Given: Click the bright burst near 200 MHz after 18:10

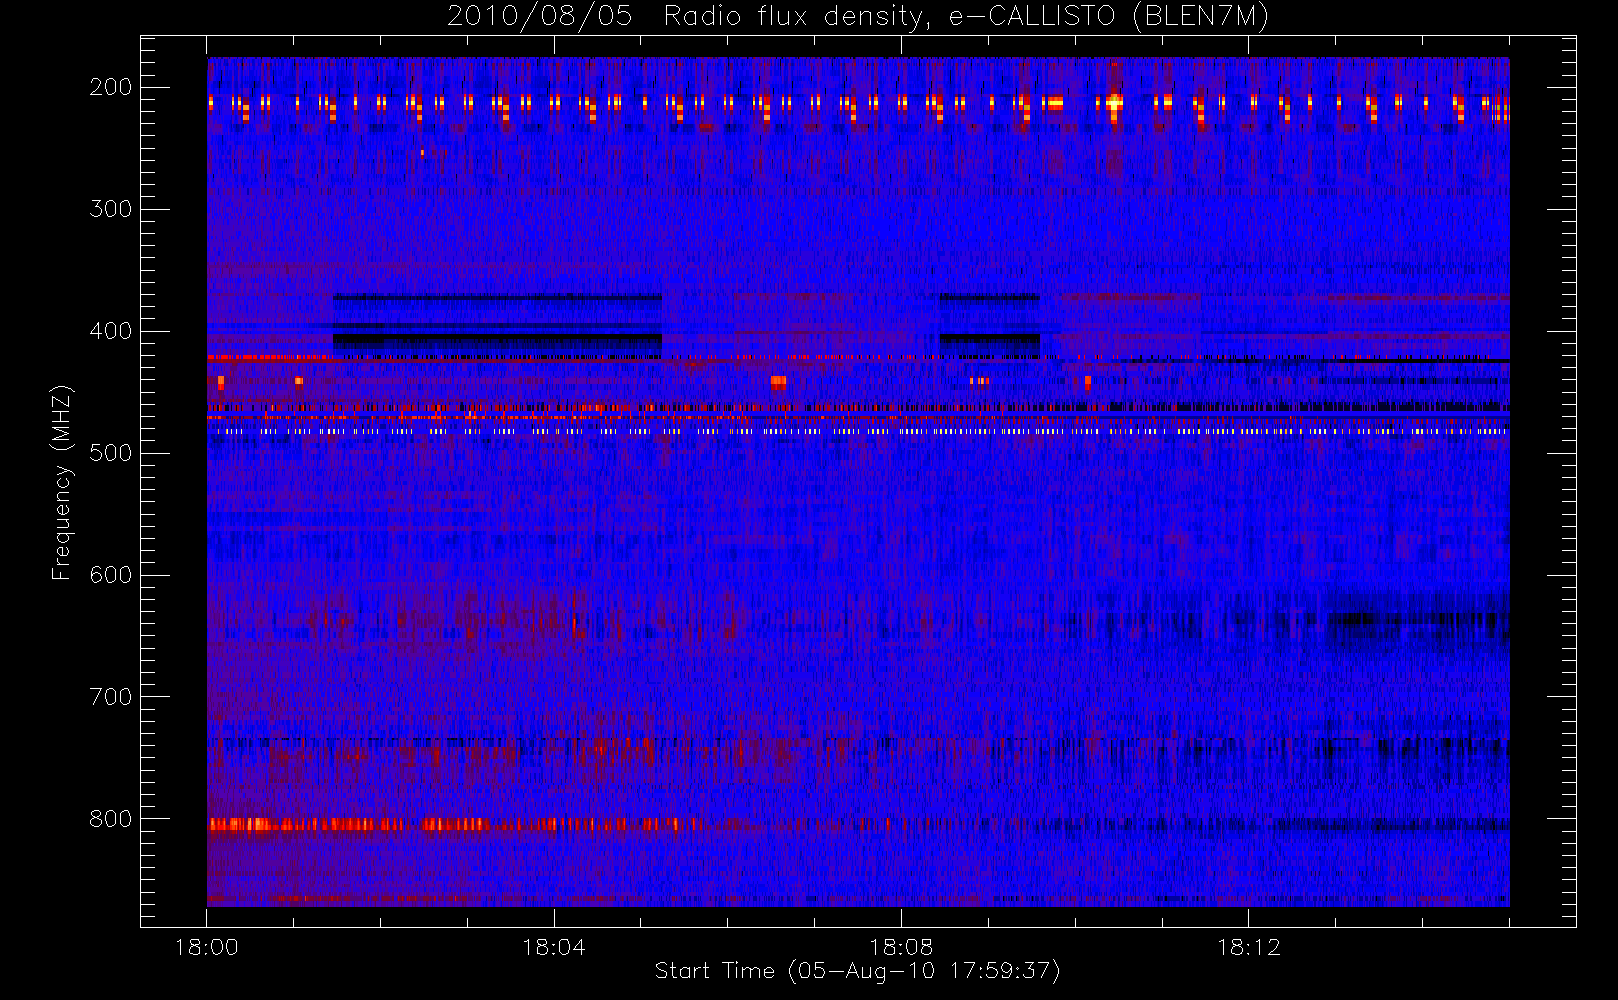Looking at the screenshot, I should 1113,102.
